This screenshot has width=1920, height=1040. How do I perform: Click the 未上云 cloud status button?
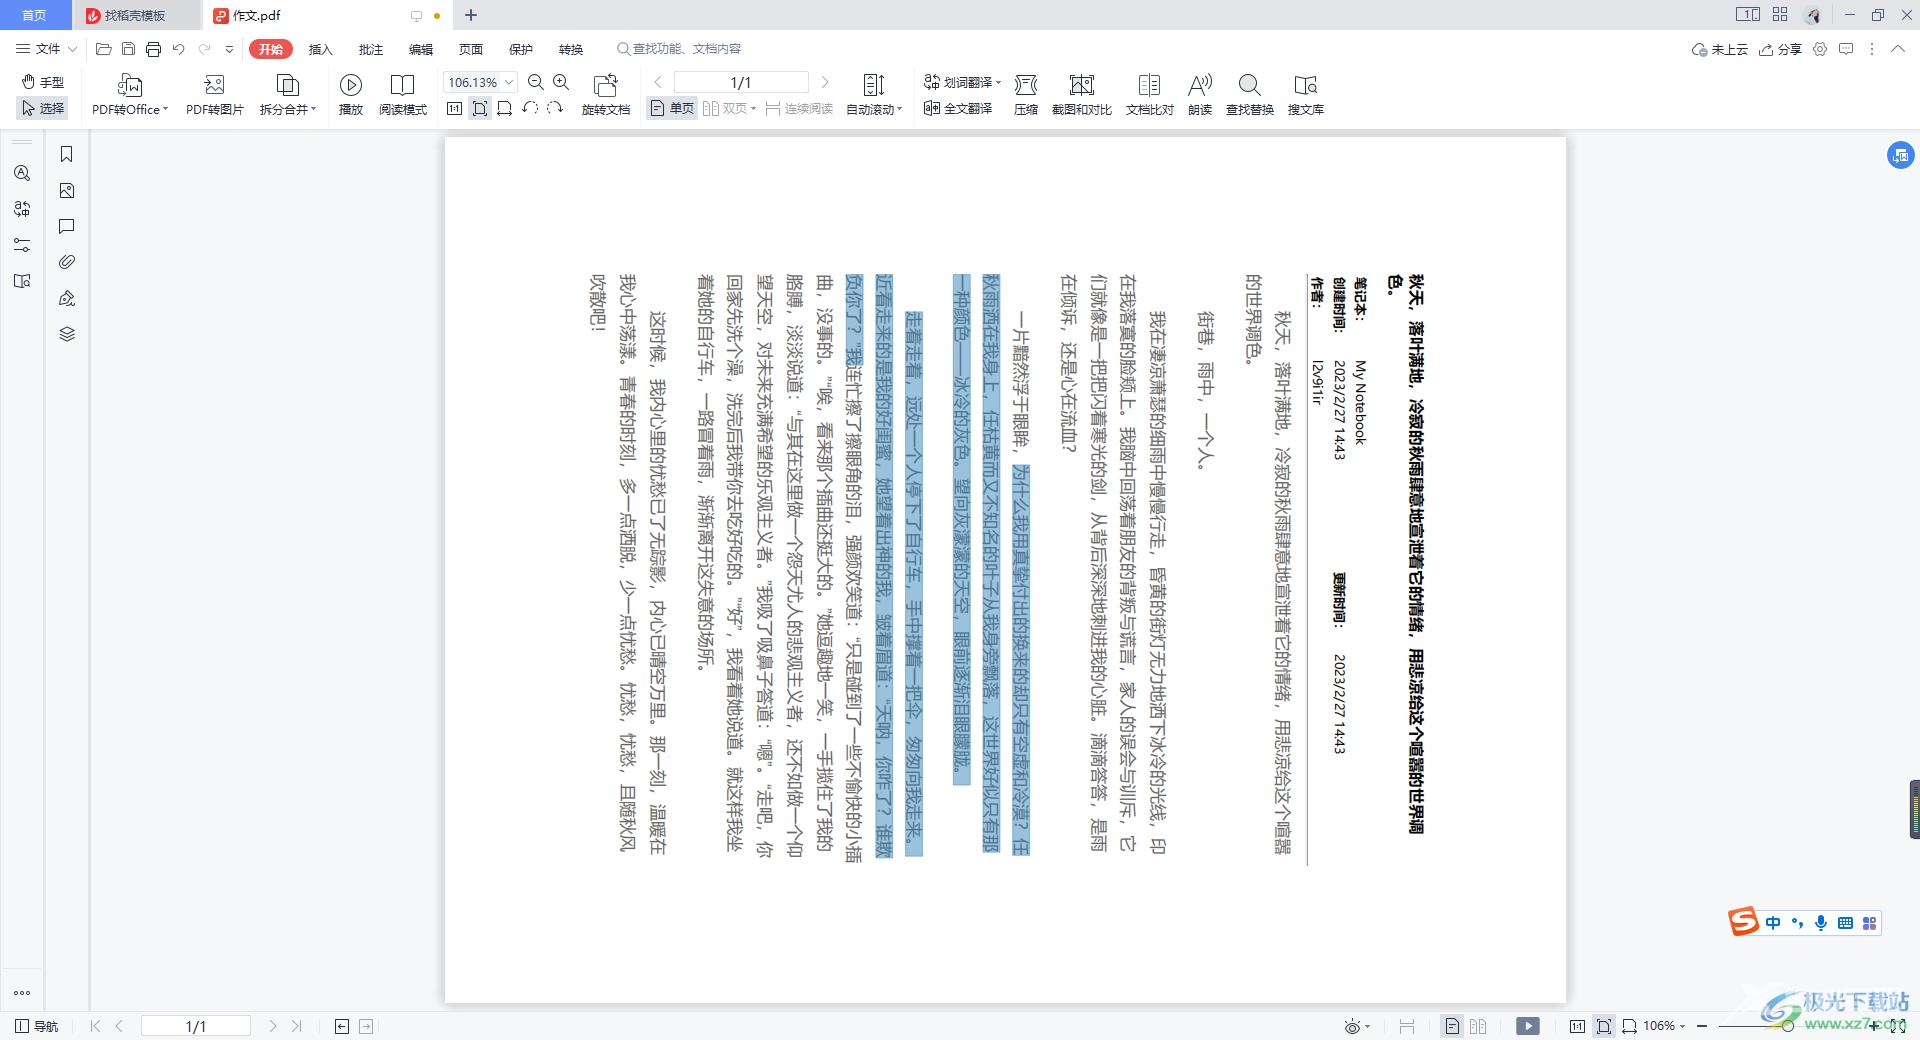pyautogui.click(x=1720, y=49)
